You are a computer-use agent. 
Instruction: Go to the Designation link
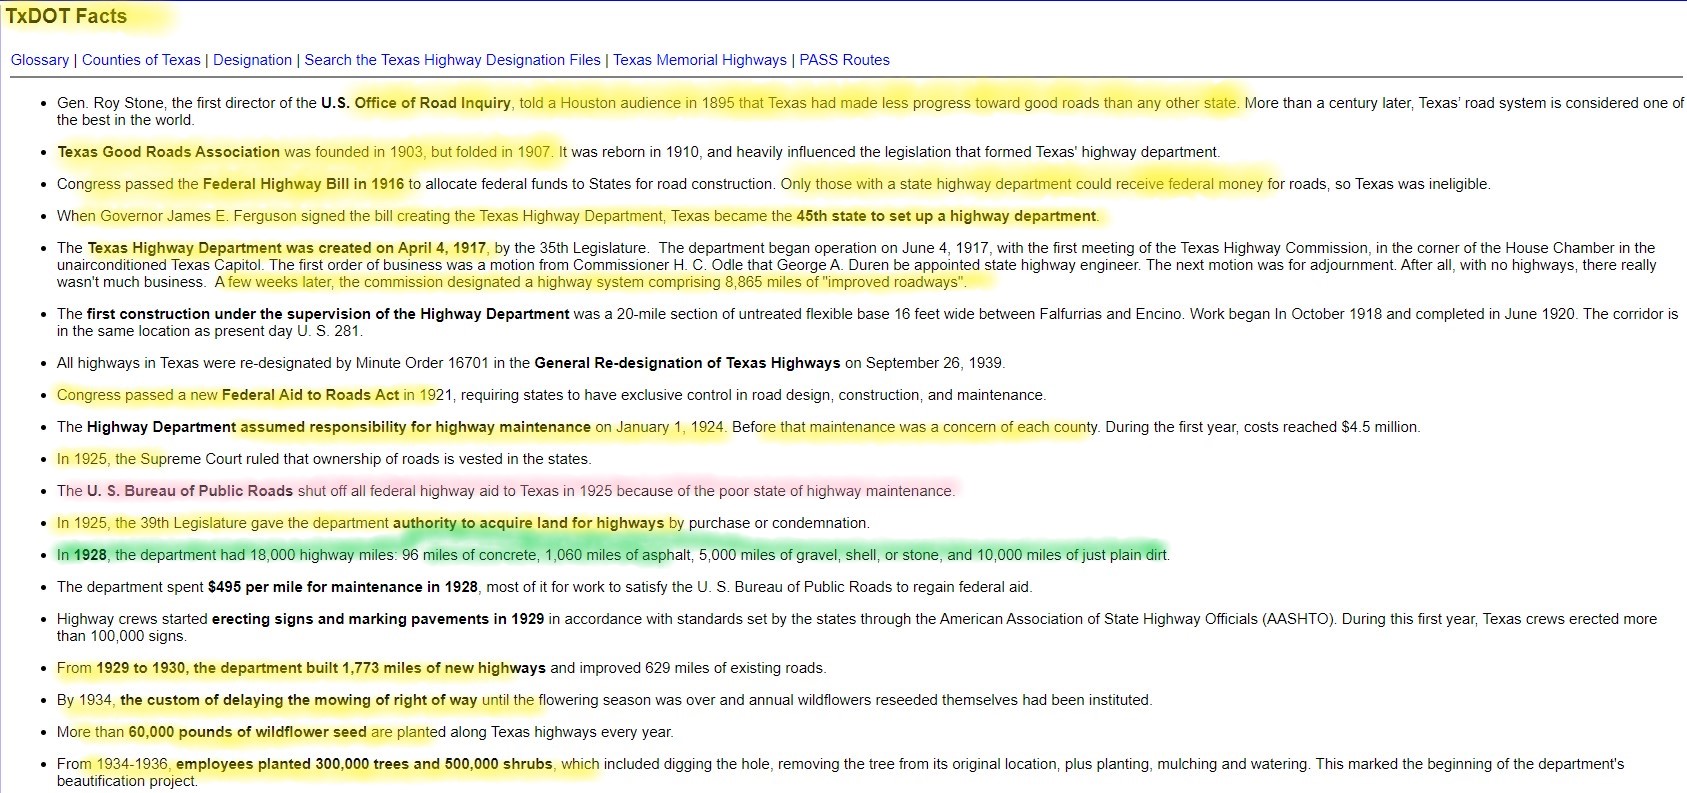pos(253,60)
